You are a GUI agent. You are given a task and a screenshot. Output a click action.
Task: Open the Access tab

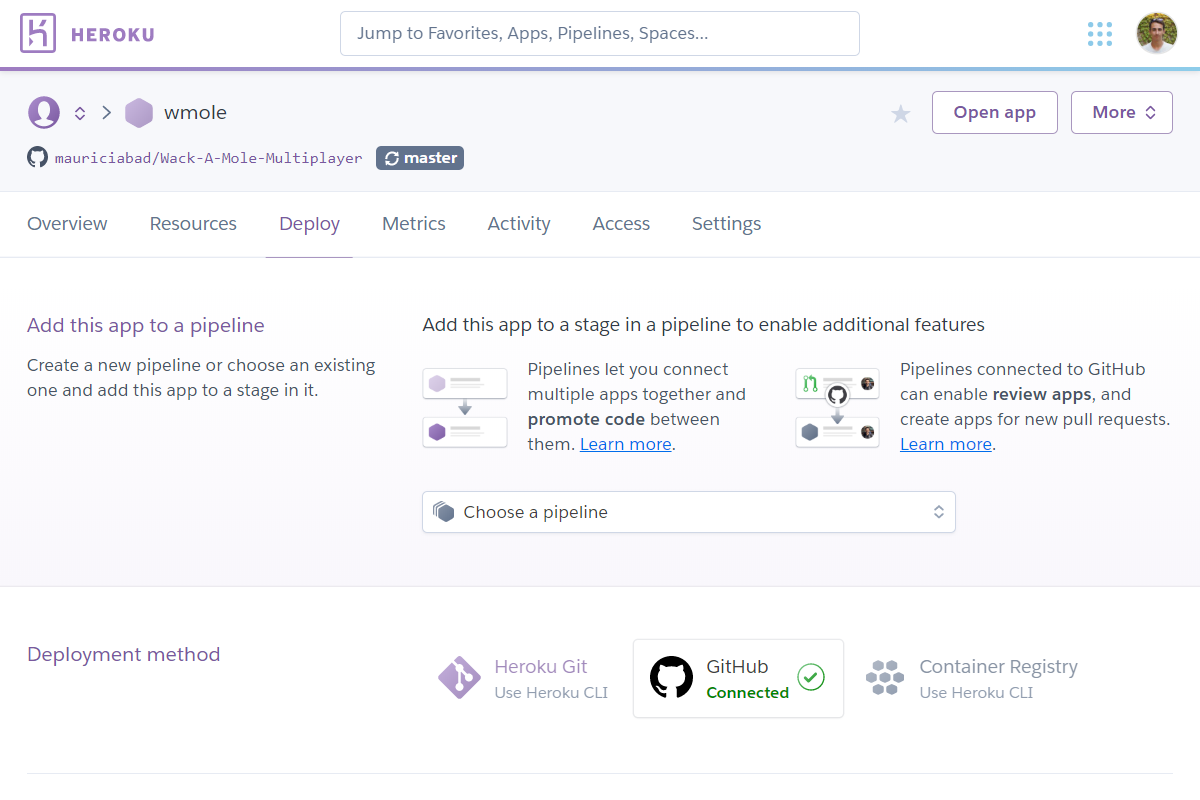[x=621, y=224]
